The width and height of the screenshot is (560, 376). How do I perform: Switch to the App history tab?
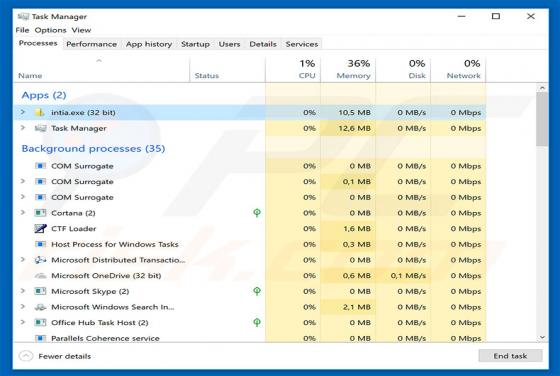pos(149,44)
